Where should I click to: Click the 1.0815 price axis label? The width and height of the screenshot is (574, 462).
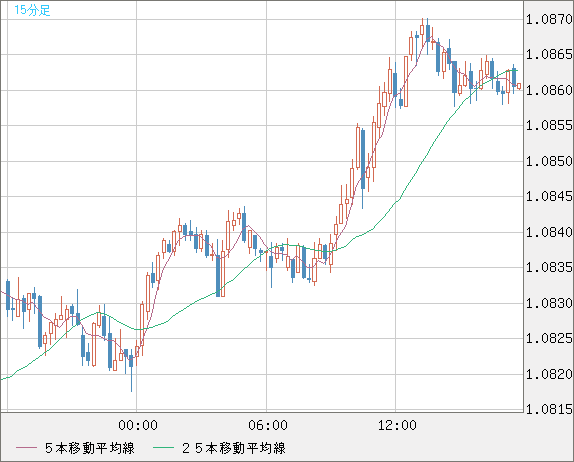(549, 409)
